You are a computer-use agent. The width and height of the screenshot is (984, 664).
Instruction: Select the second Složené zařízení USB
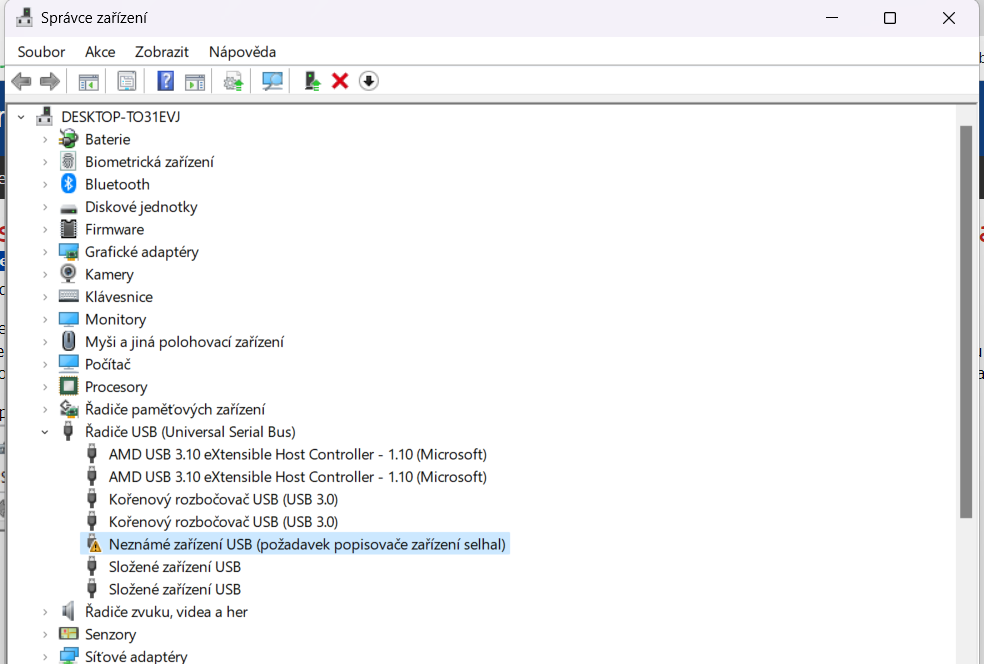[x=174, y=589]
